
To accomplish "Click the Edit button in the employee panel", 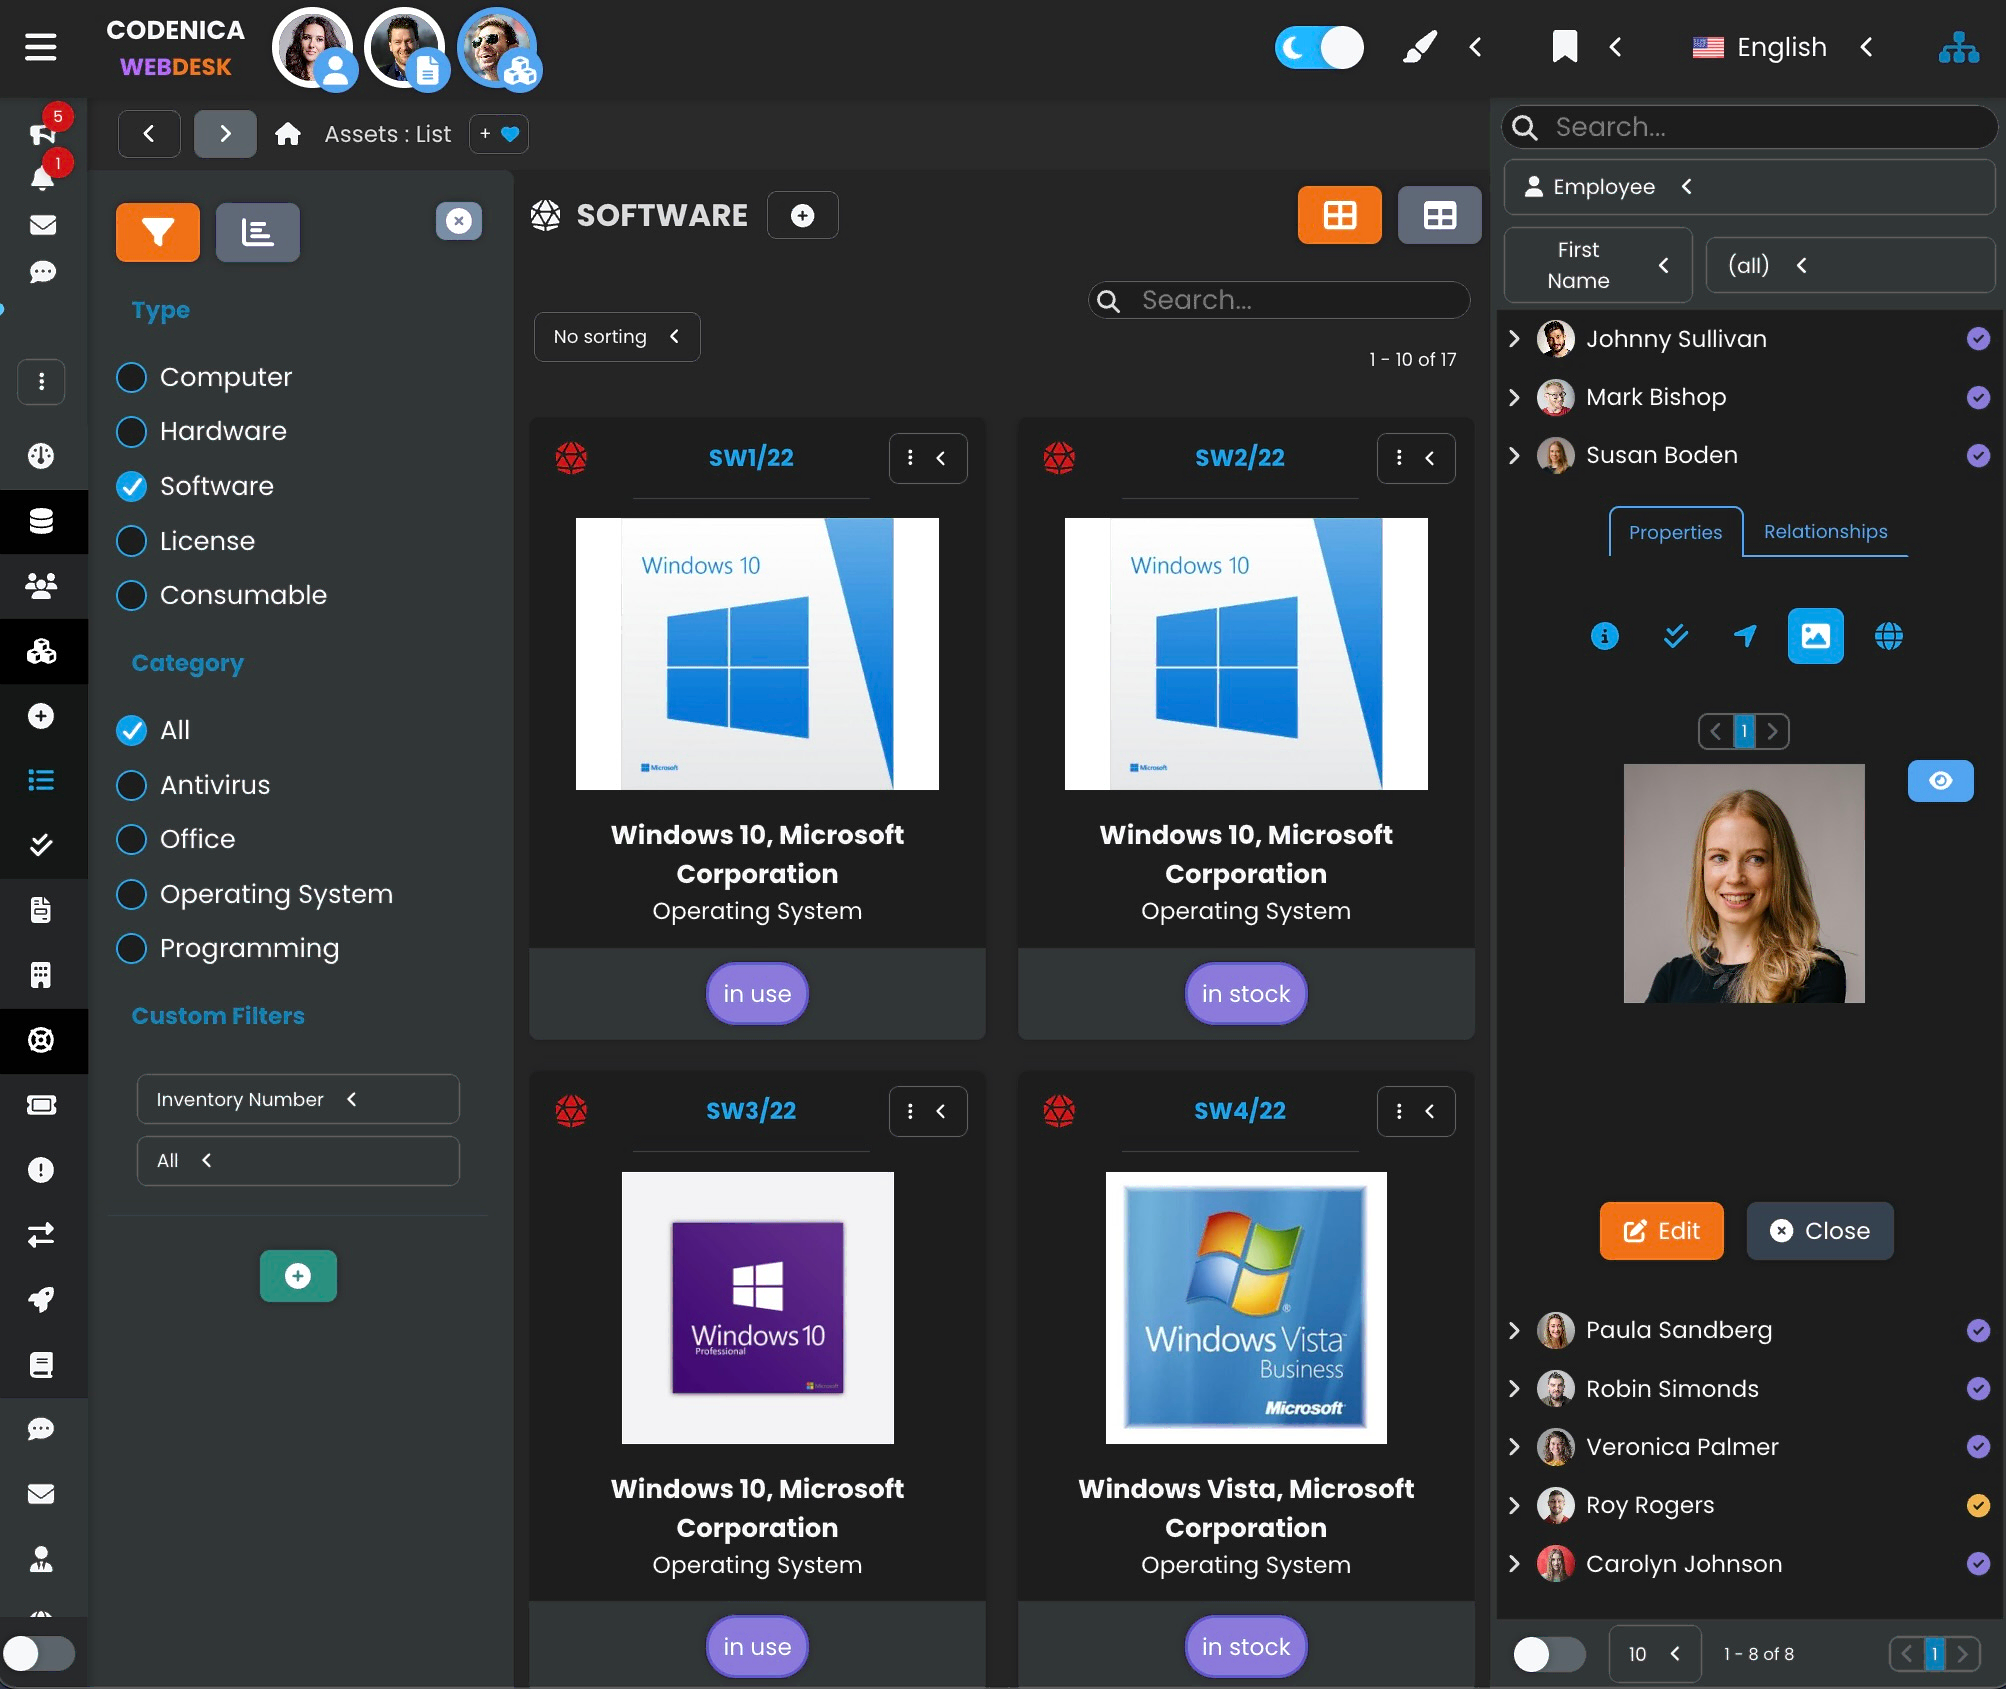I will tap(1660, 1231).
